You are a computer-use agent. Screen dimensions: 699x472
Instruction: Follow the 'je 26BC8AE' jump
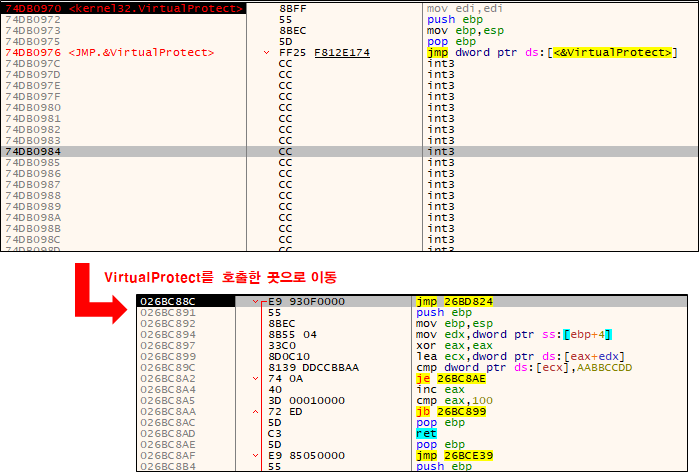(x=451, y=378)
